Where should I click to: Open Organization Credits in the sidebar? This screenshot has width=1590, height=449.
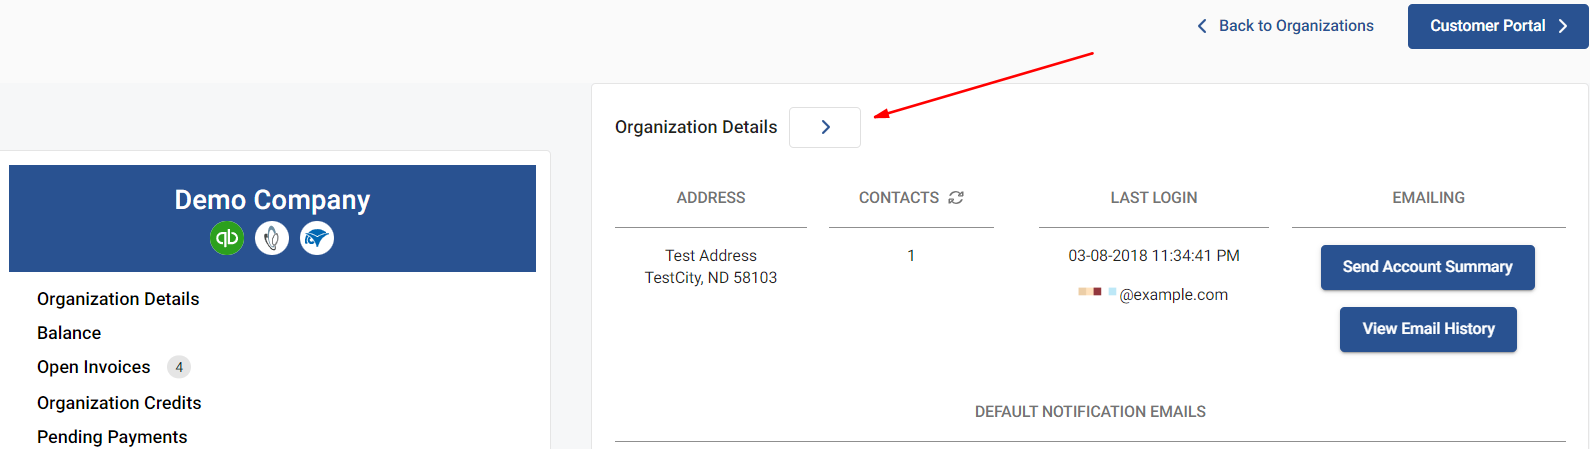119,403
